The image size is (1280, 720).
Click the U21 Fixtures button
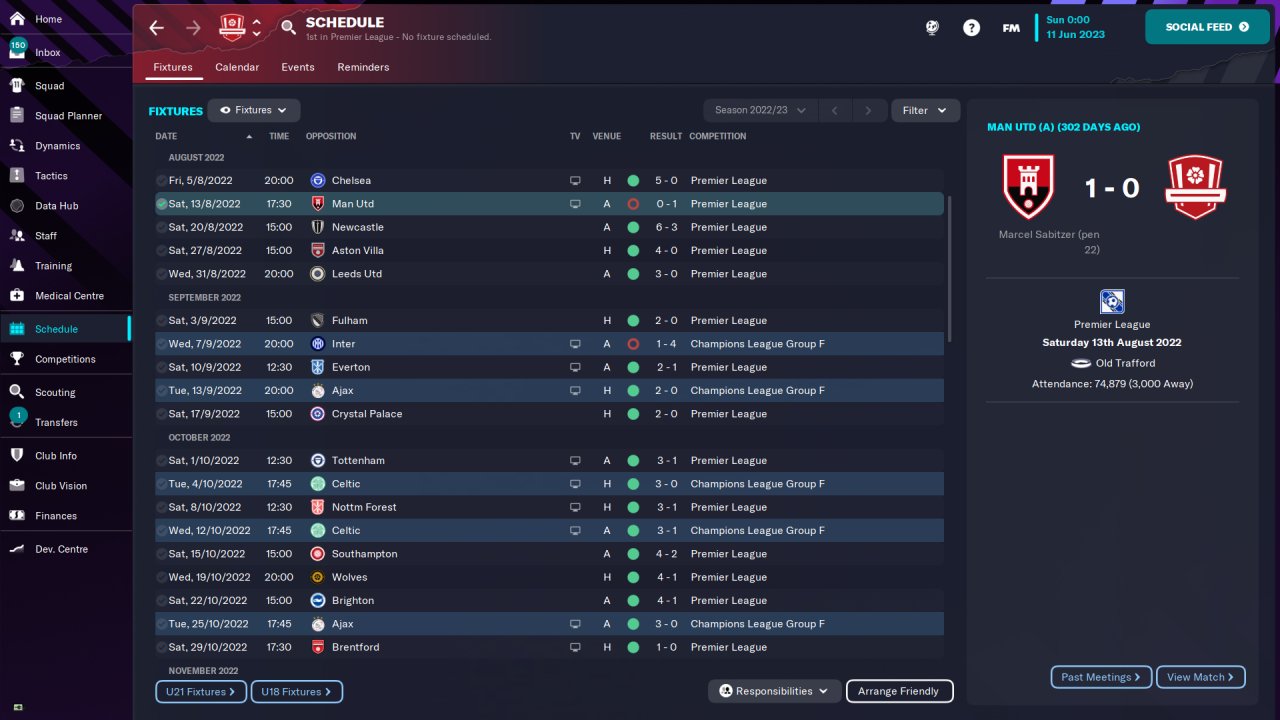tap(201, 691)
